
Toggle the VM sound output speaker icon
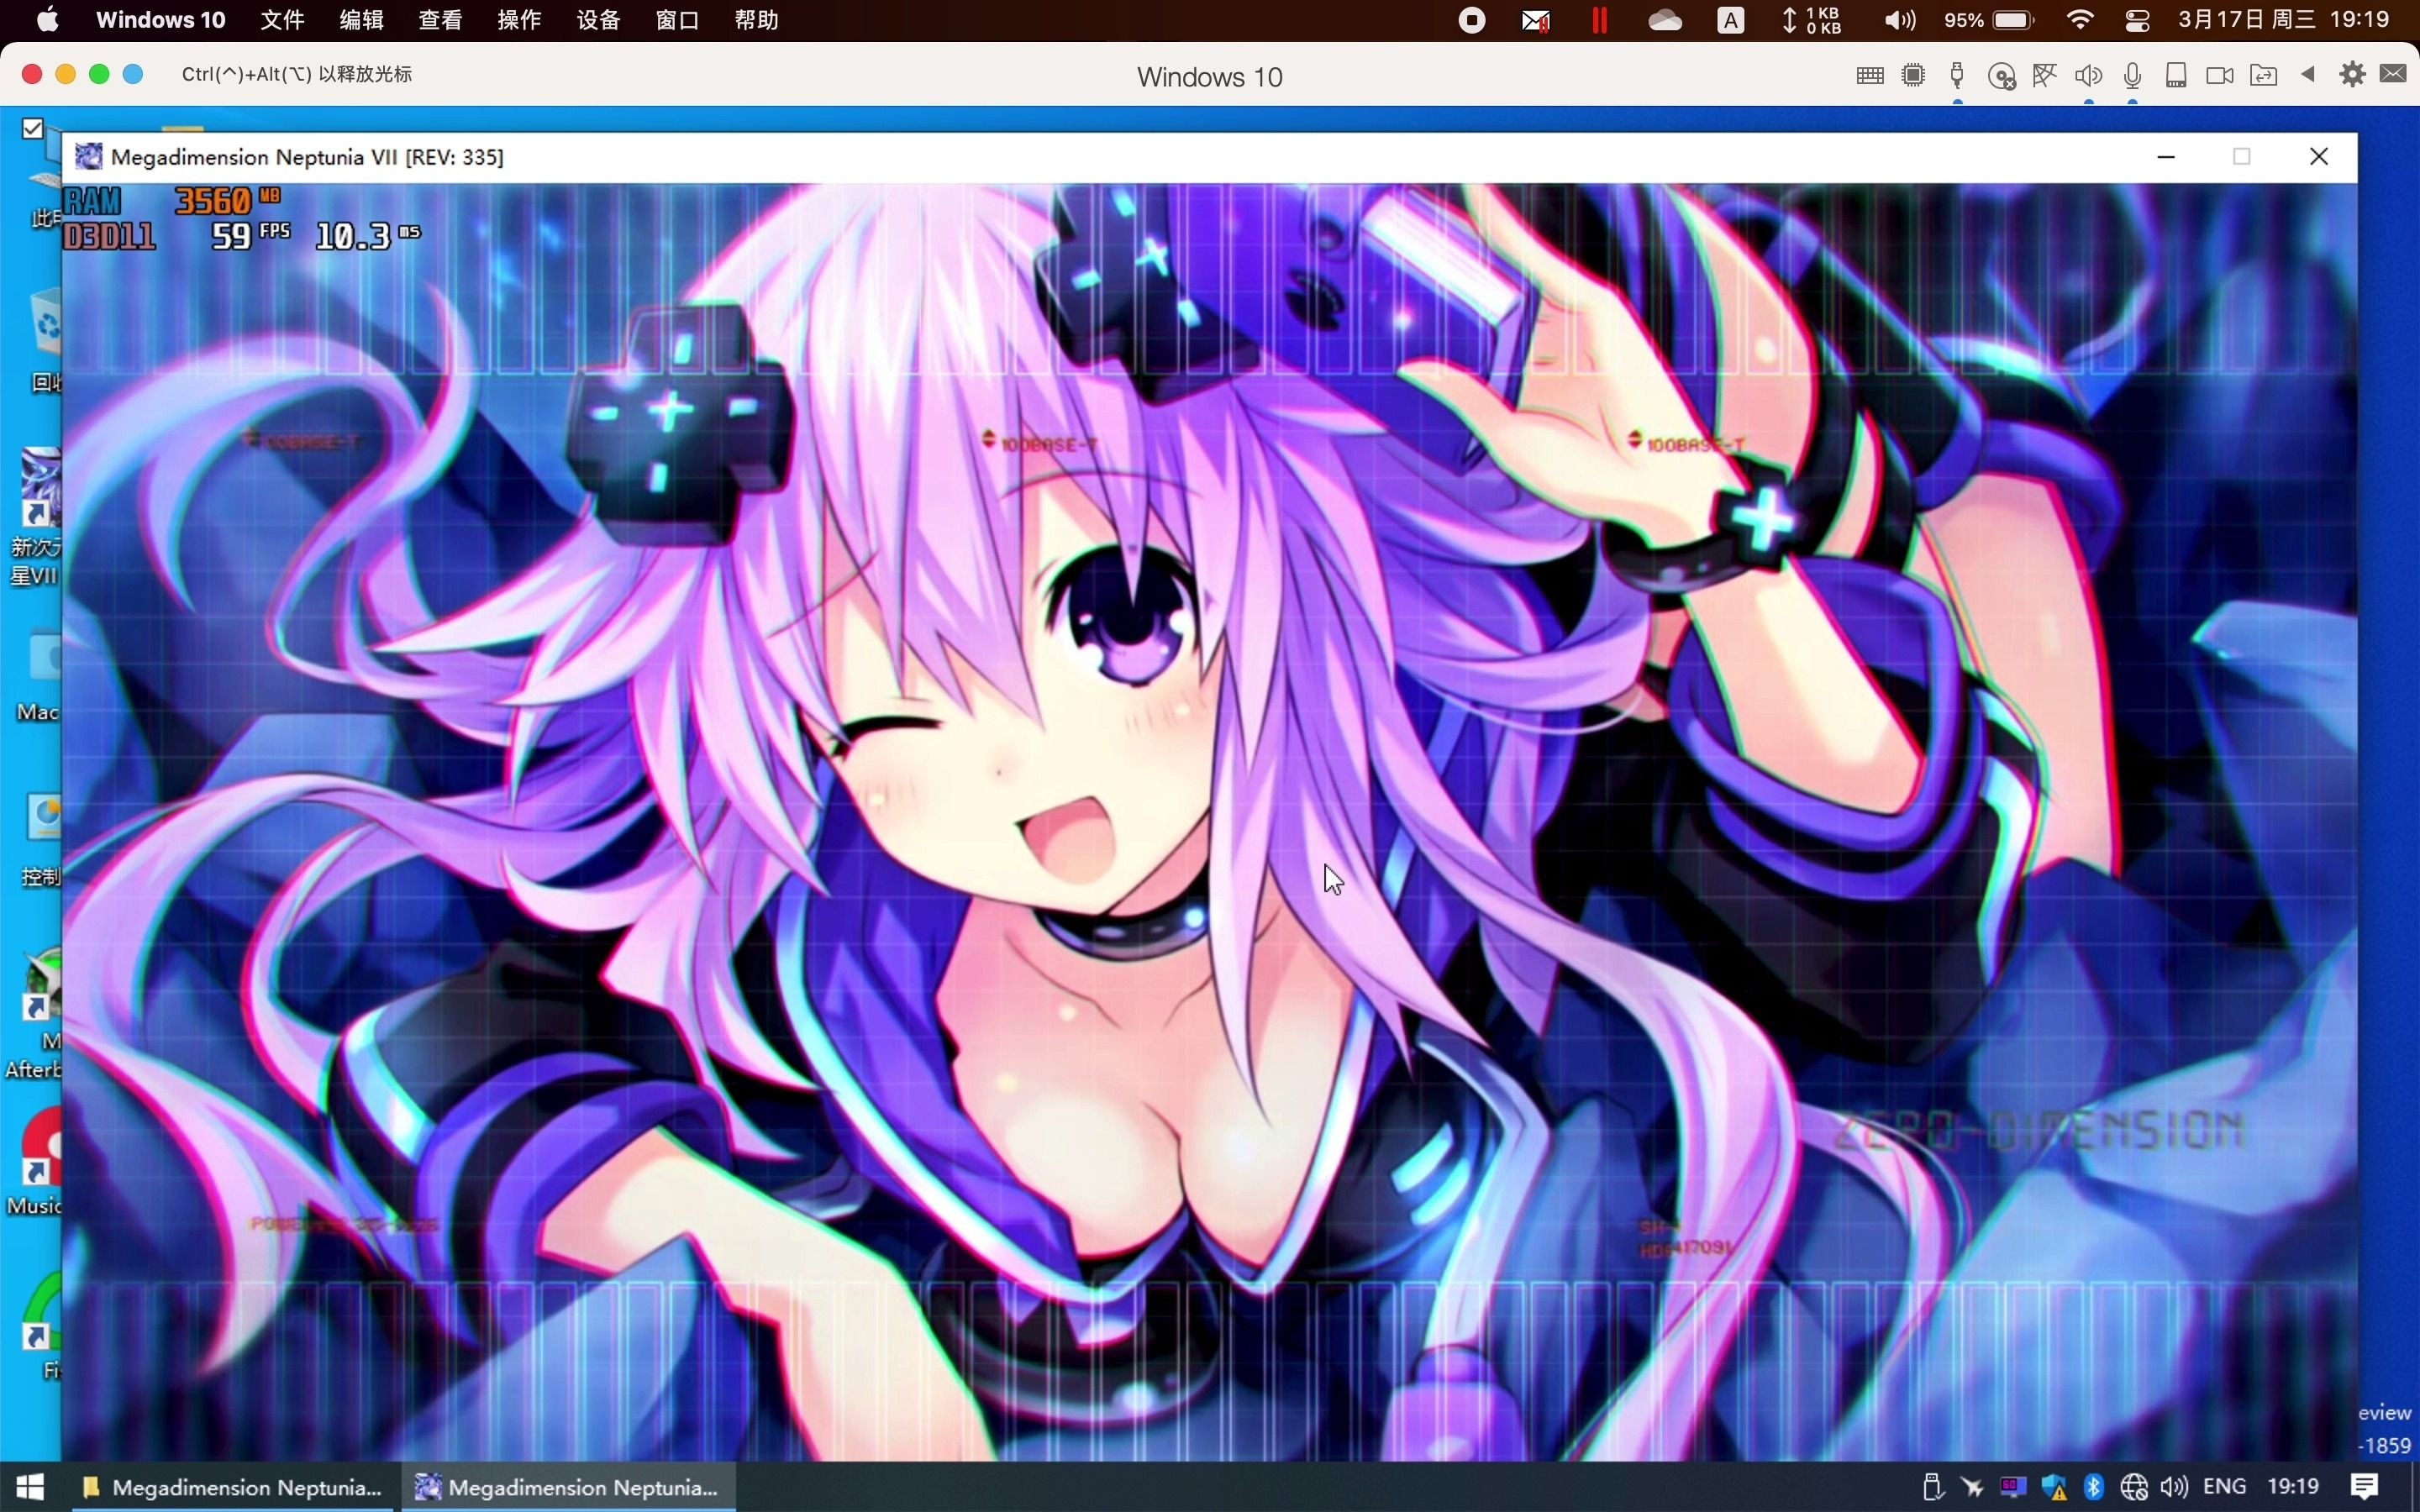click(2088, 76)
